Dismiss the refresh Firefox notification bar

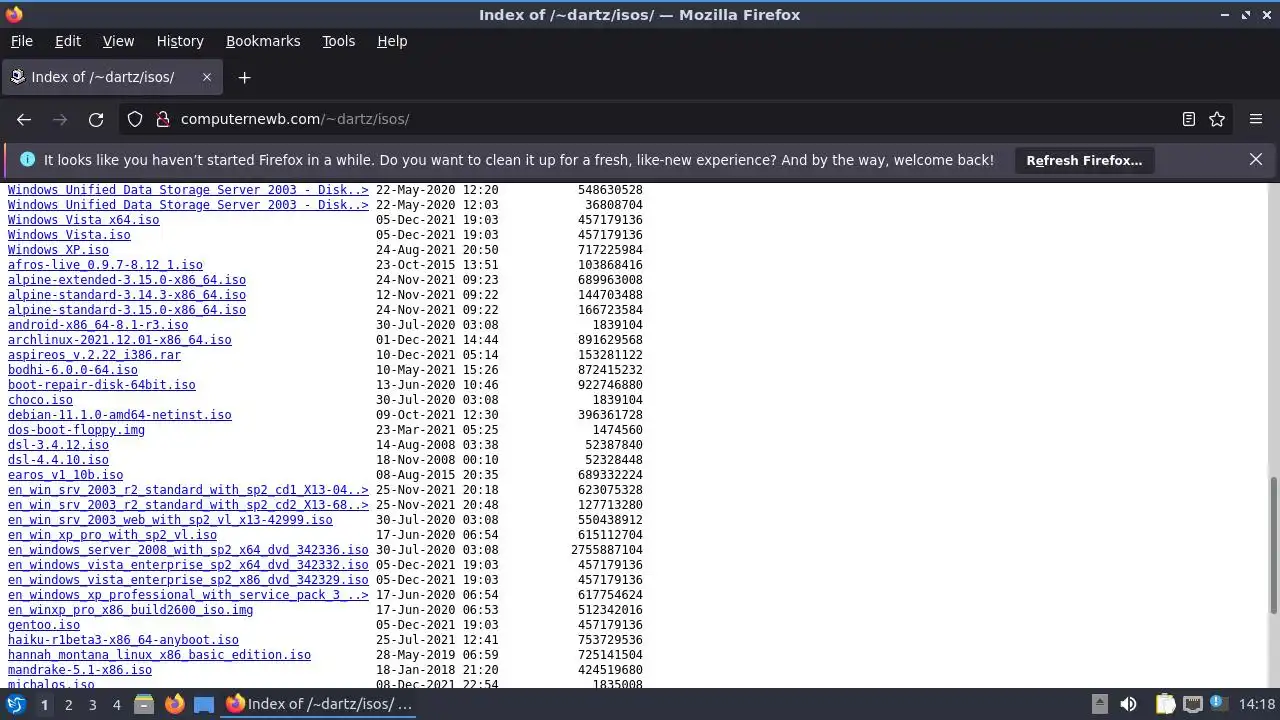click(x=1256, y=160)
